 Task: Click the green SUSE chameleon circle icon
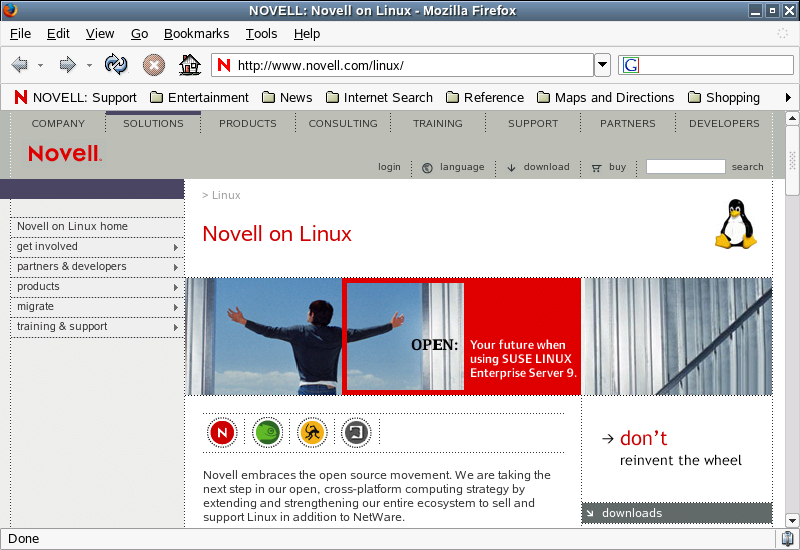tap(267, 433)
